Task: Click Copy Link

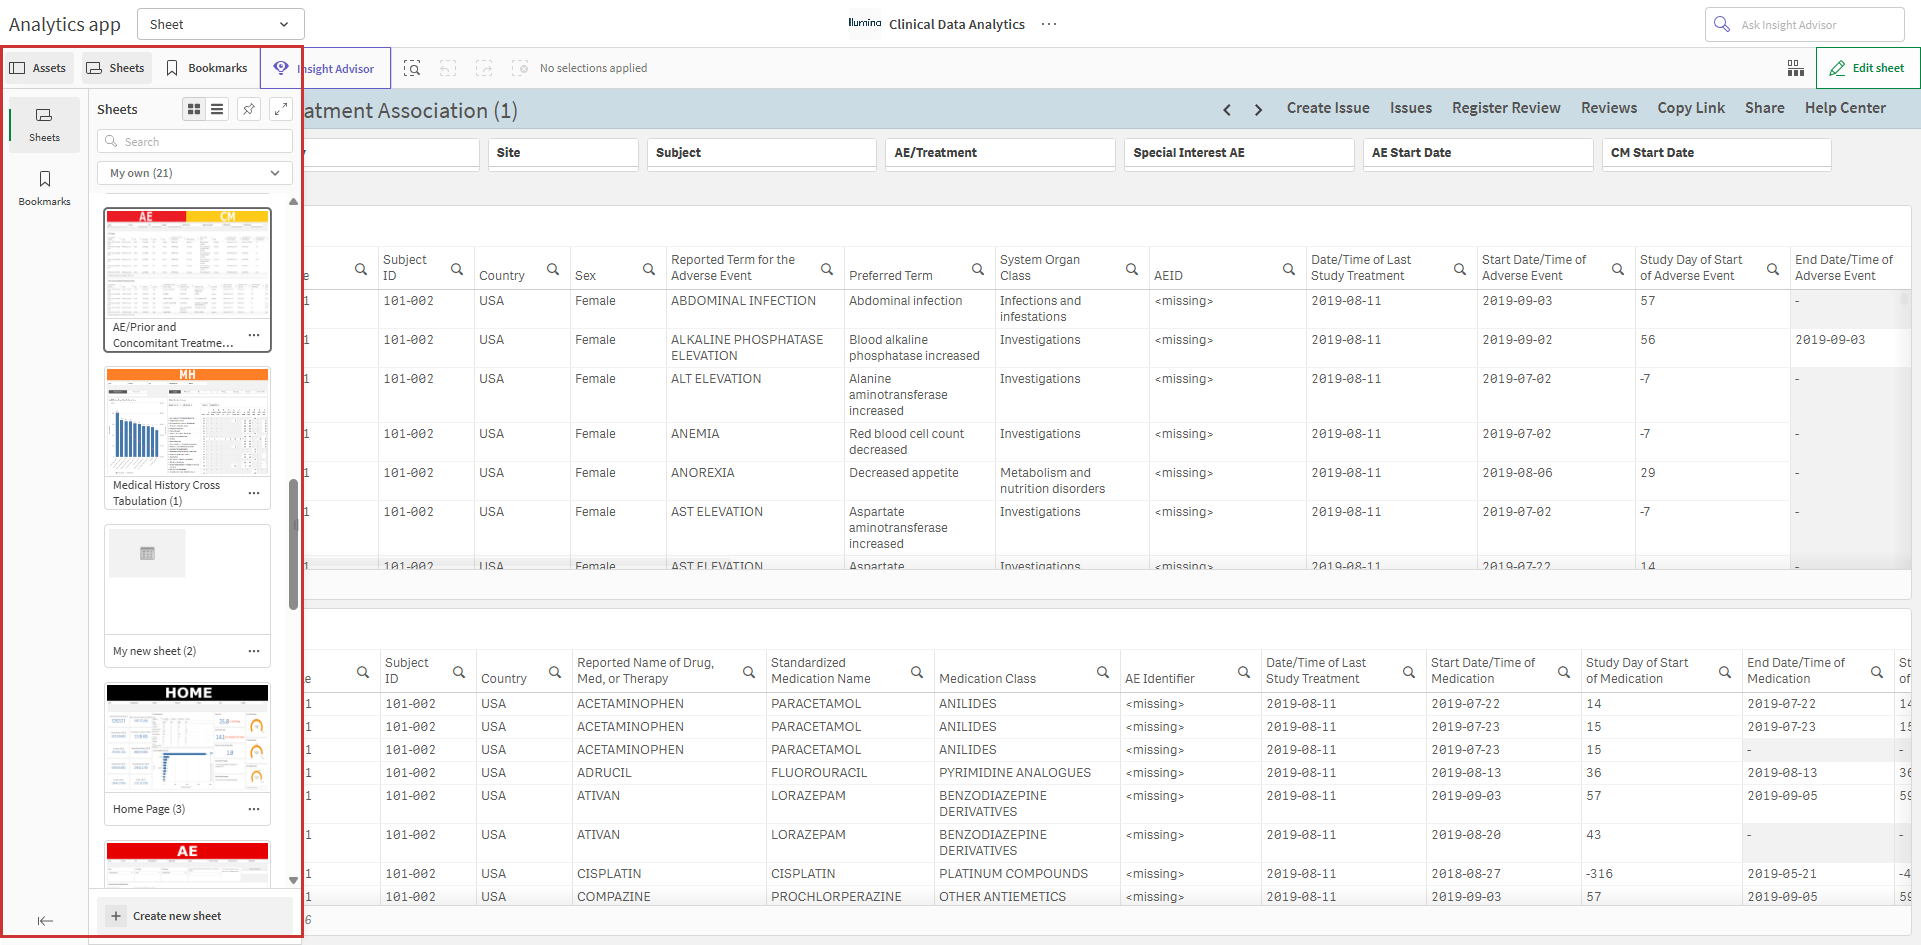Action: coord(1691,108)
